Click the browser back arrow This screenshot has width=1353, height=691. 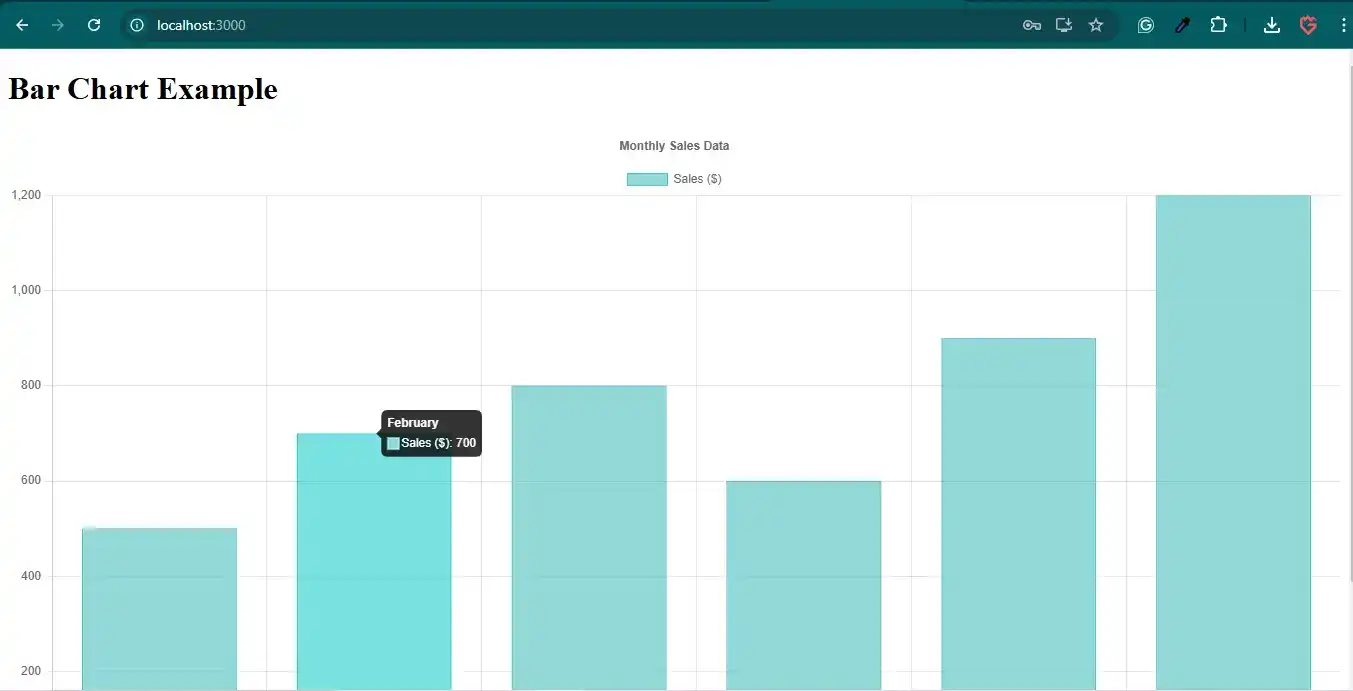22,25
